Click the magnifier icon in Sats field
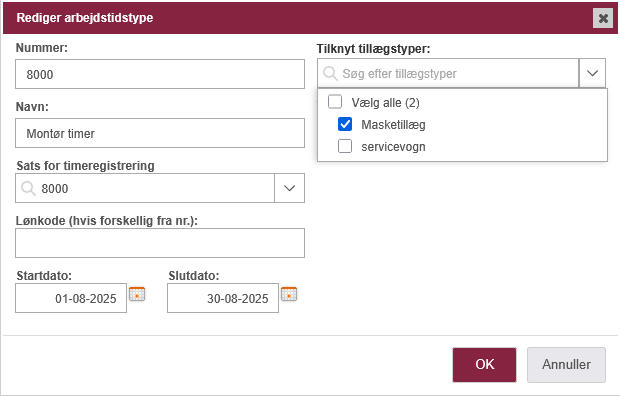The width and height of the screenshot is (620, 396). [x=28, y=188]
